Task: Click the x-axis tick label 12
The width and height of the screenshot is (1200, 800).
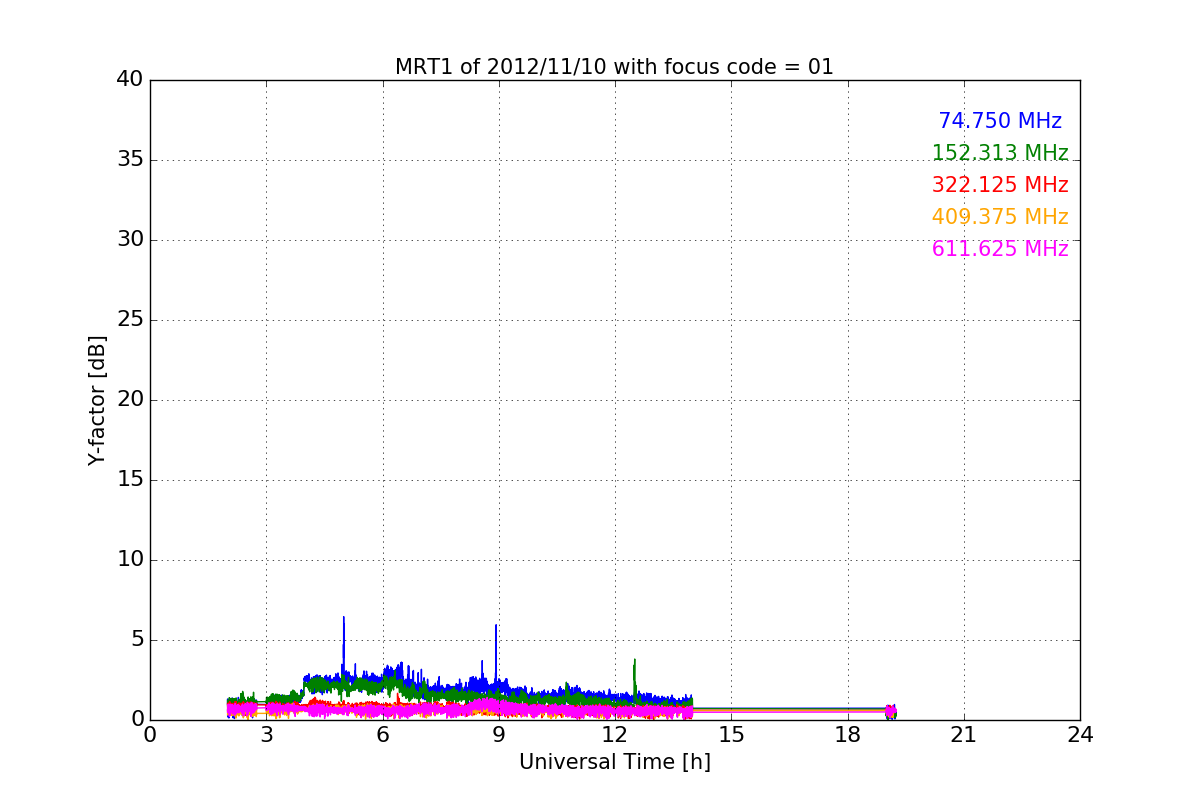Action: pyautogui.click(x=615, y=735)
